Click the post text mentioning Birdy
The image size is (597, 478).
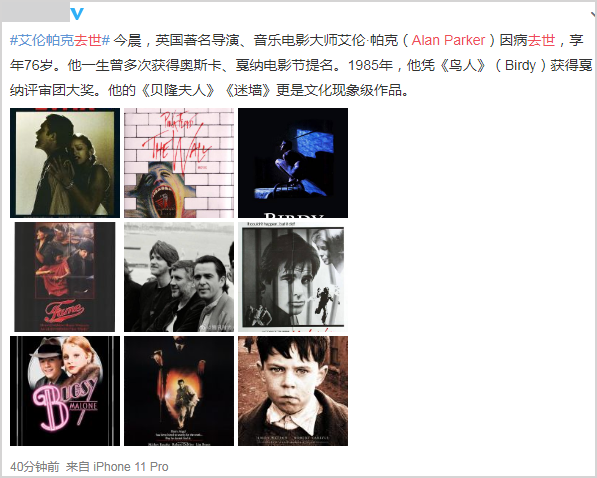pos(520,66)
